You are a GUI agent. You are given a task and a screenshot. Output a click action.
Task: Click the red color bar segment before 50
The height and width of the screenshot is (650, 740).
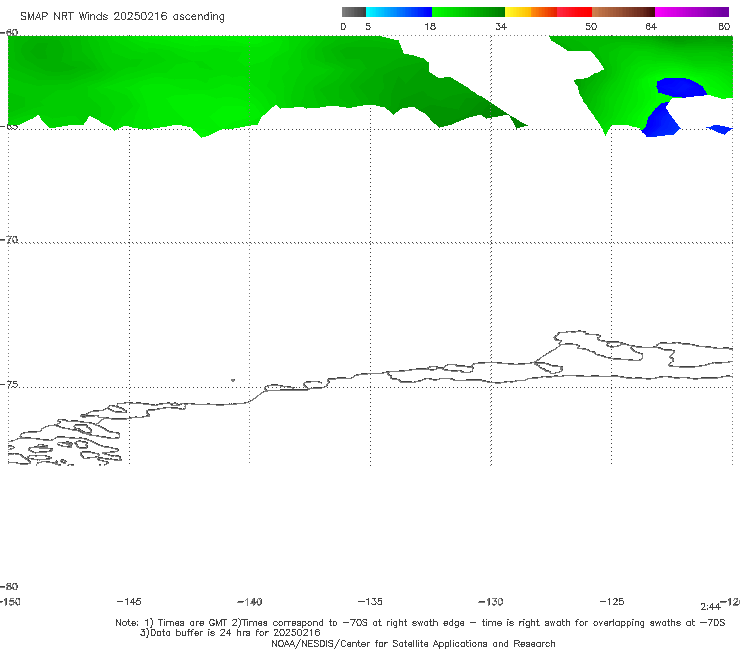574,12
